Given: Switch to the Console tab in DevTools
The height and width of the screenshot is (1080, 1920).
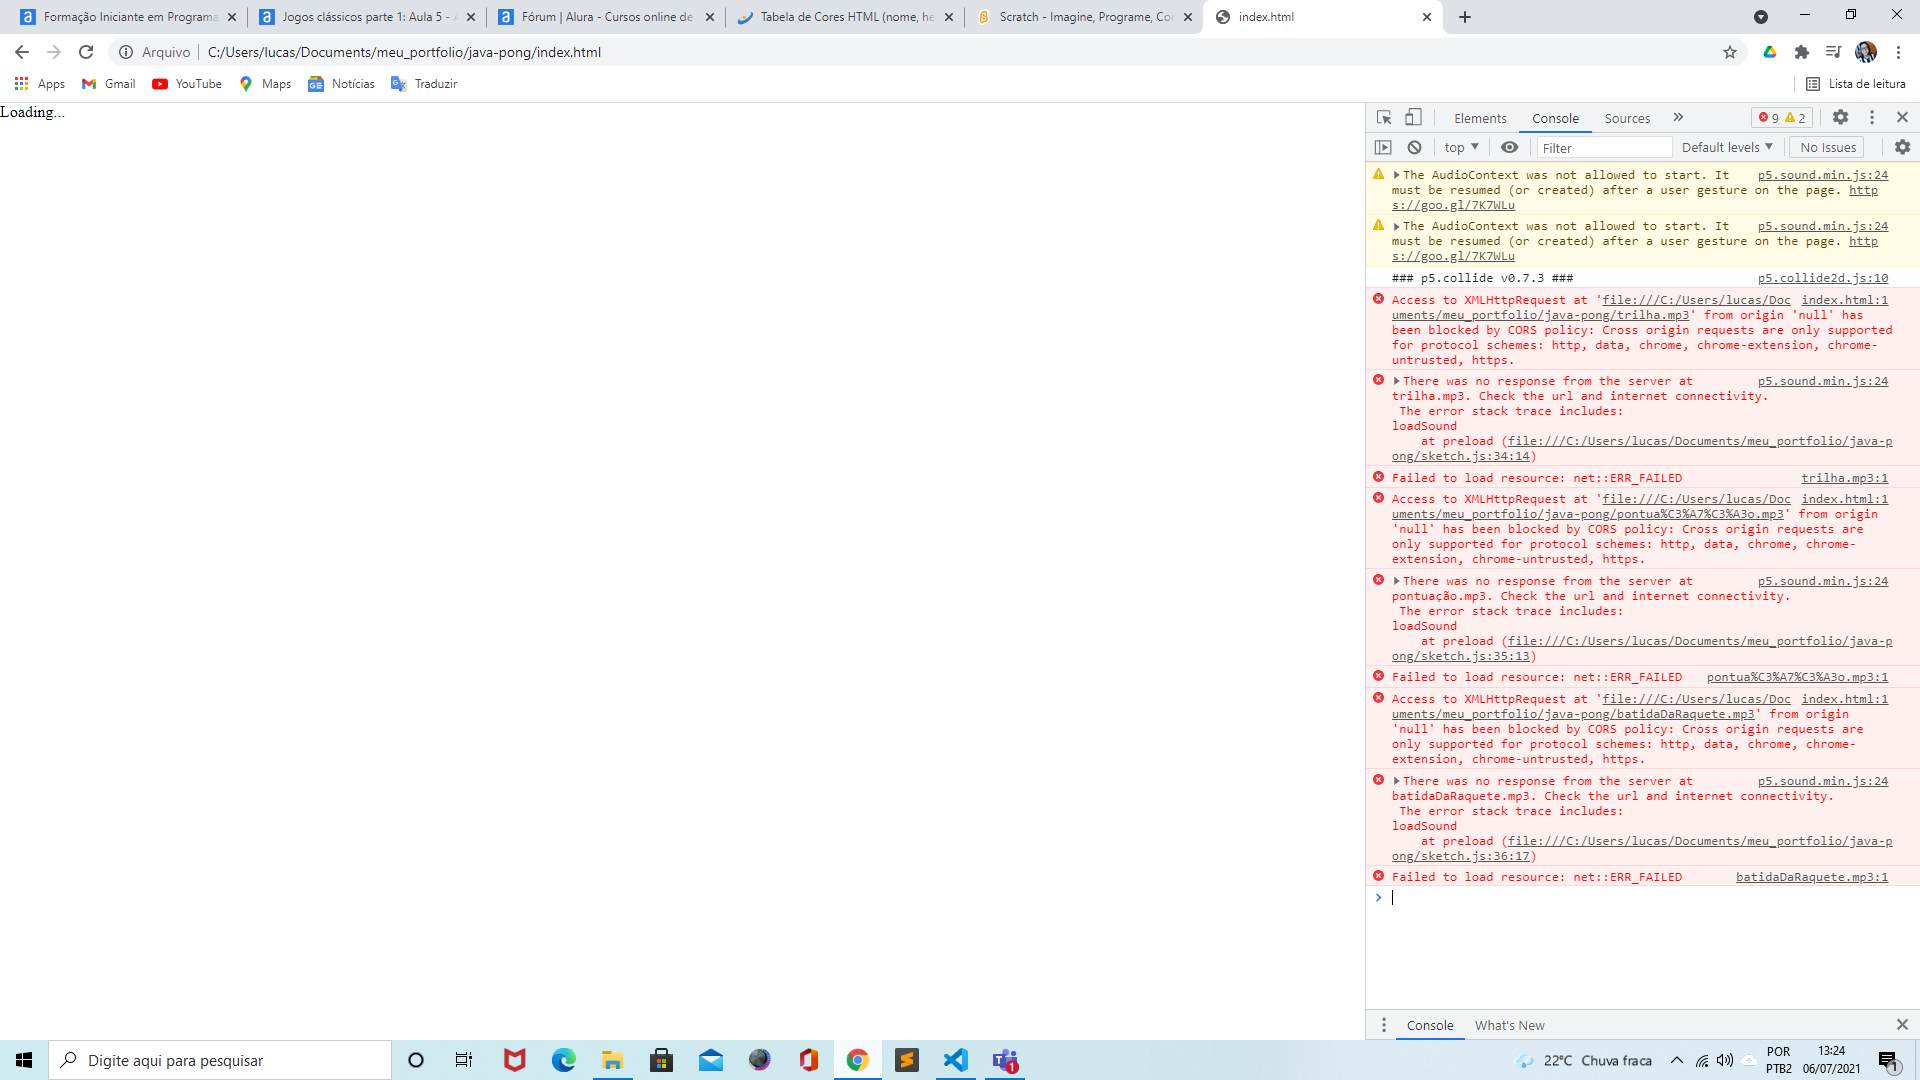Looking at the screenshot, I should tap(1555, 118).
